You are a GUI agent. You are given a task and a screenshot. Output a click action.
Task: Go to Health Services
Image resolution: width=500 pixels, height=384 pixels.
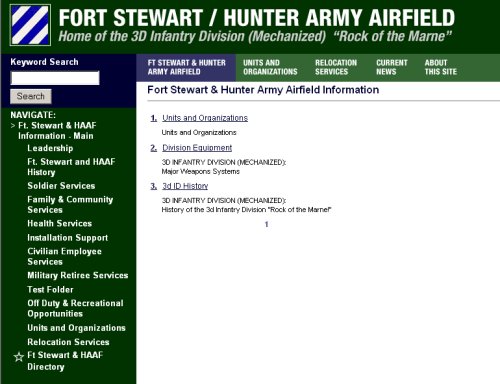[x=59, y=223]
